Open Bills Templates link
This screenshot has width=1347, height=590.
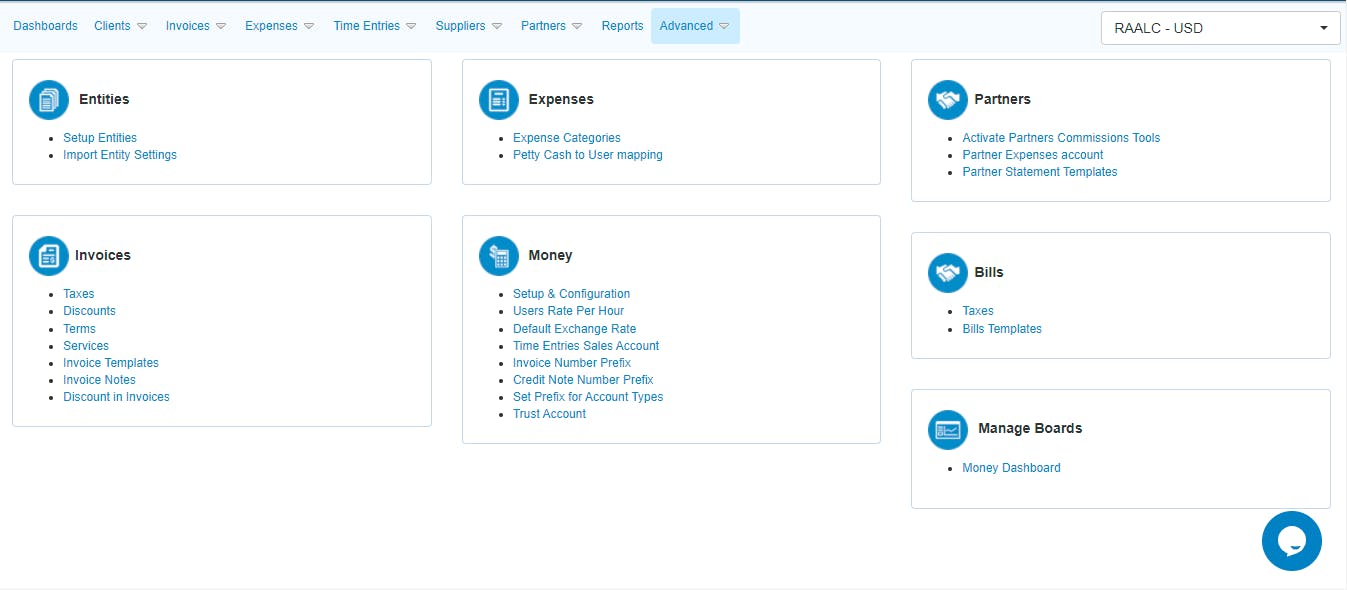(x=1002, y=329)
